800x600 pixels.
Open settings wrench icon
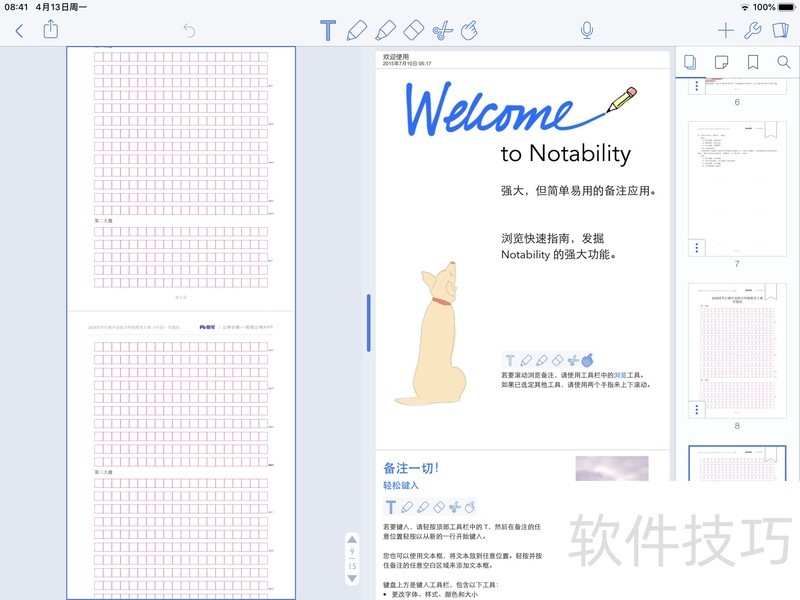click(753, 31)
